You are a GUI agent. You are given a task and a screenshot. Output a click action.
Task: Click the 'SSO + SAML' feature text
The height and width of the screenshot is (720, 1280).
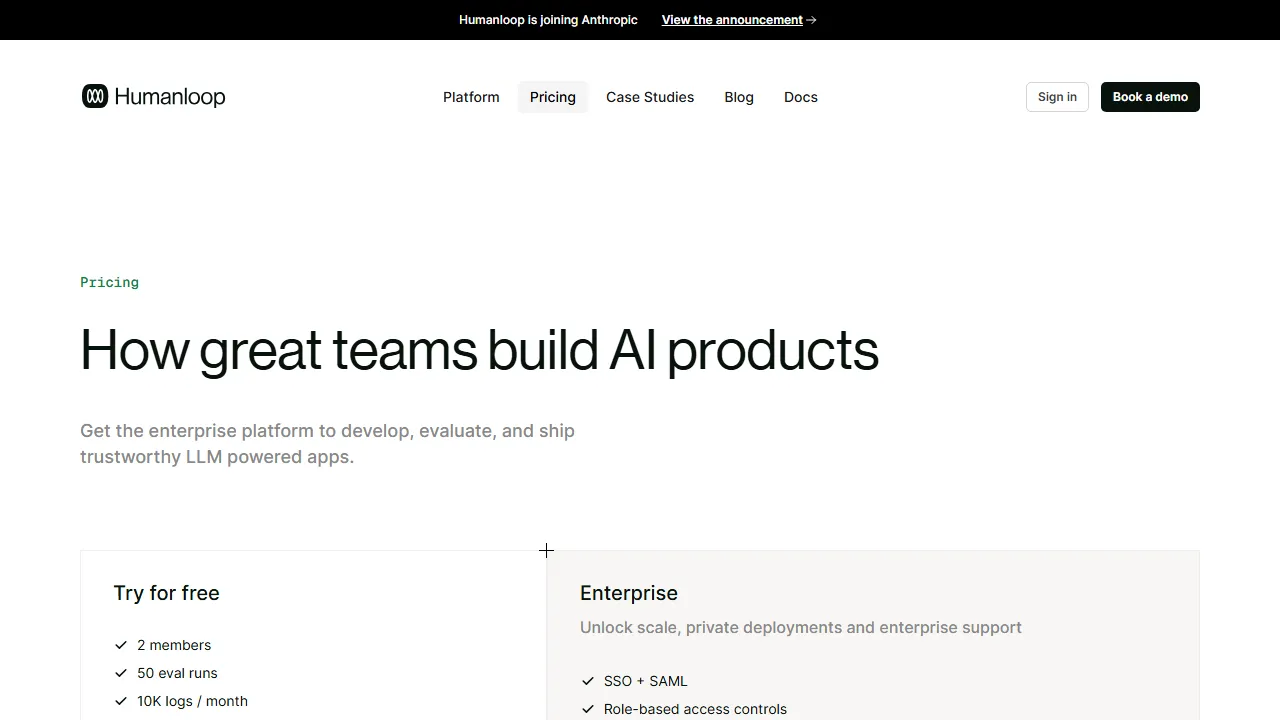646,681
